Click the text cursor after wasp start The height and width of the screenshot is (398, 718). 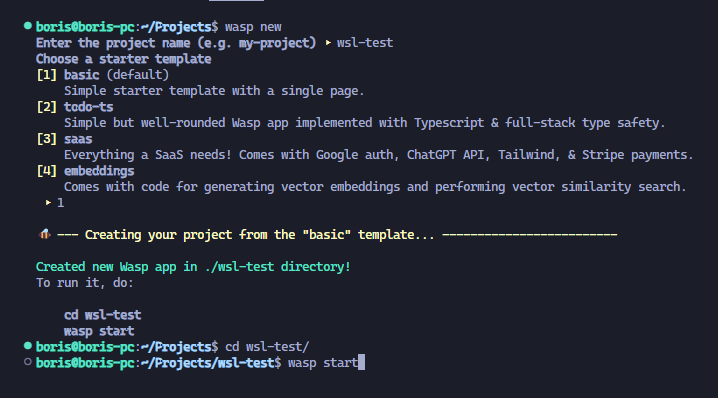point(362,362)
